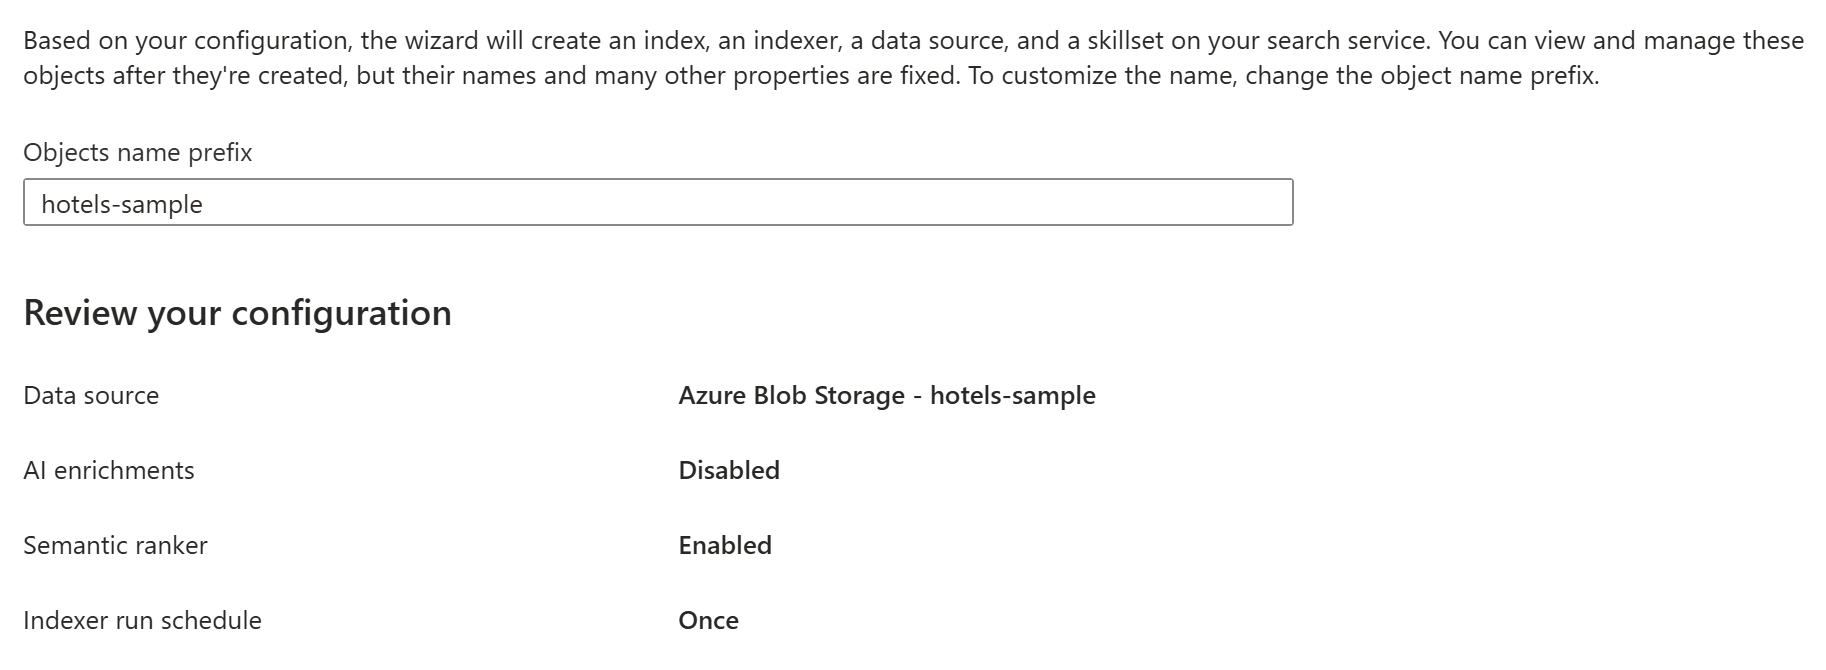Click the Azure Blob Storage - hotels-sample value
The width and height of the screenshot is (1826, 670).
click(x=886, y=395)
